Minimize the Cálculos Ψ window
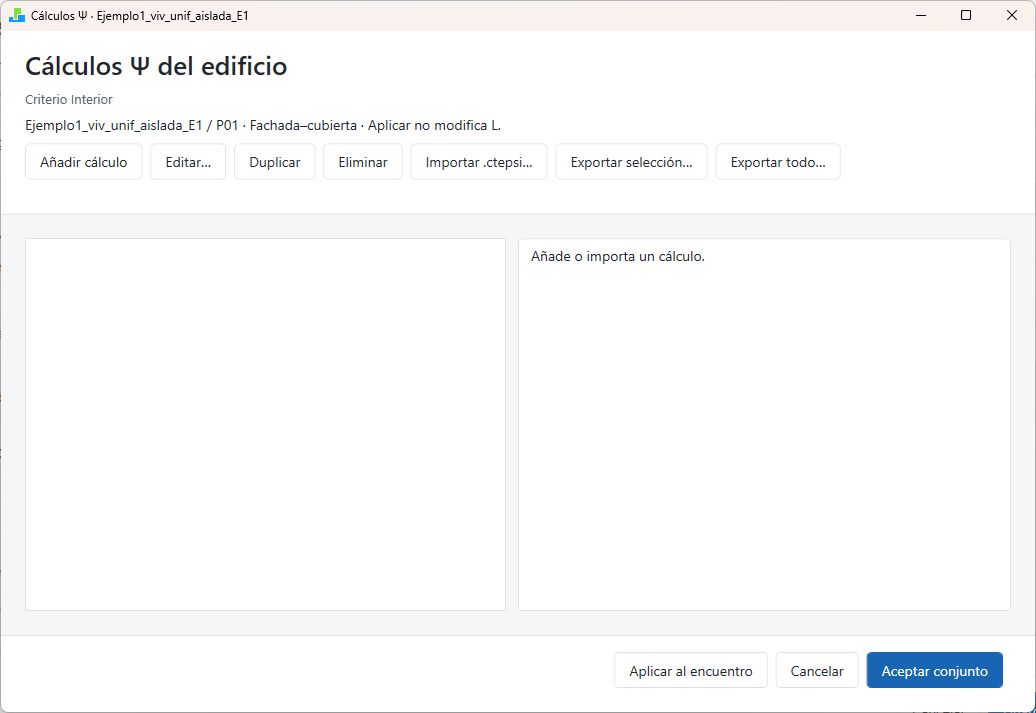The height and width of the screenshot is (713, 1036). [x=921, y=15]
